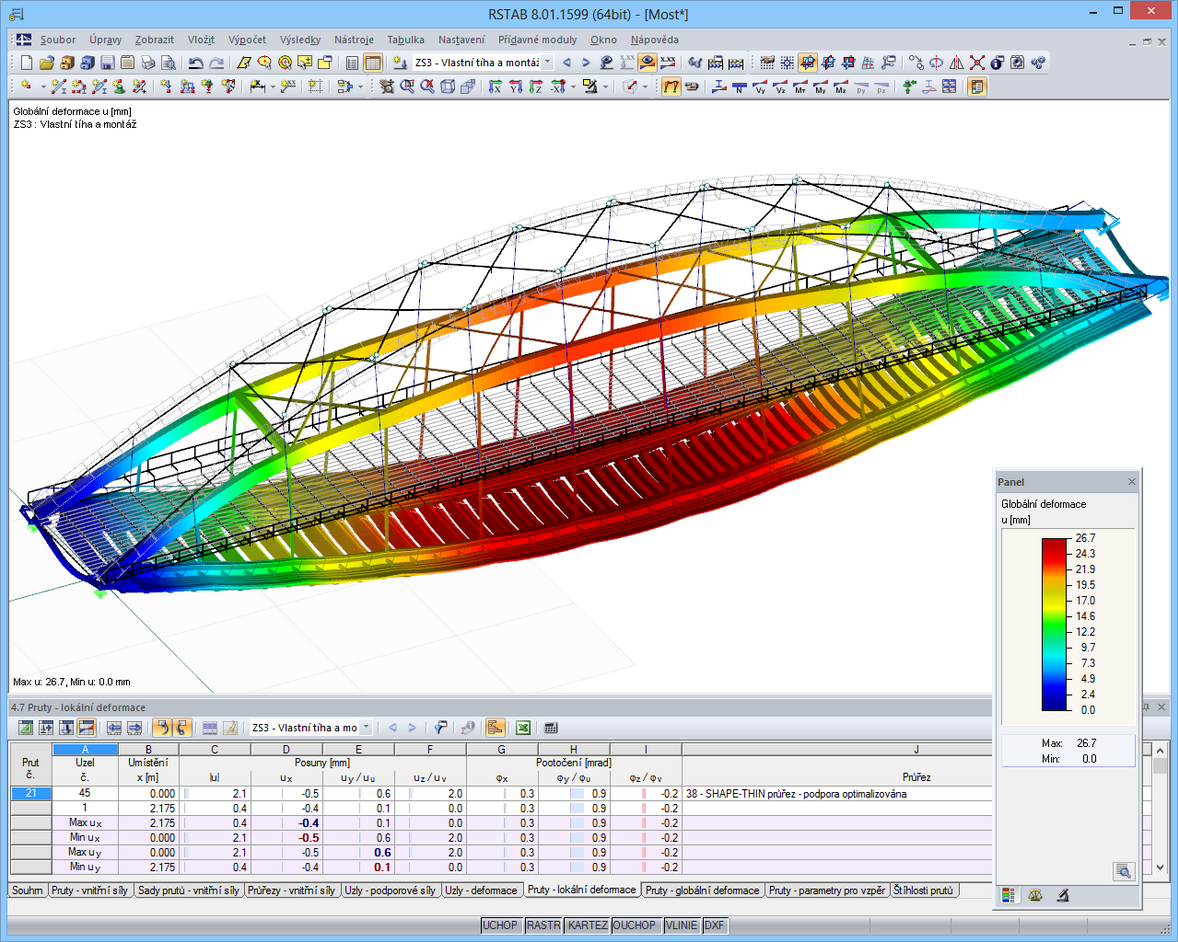Show axial force N diagram icon
The height and width of the screenshot is (942, 1178).
739,86
